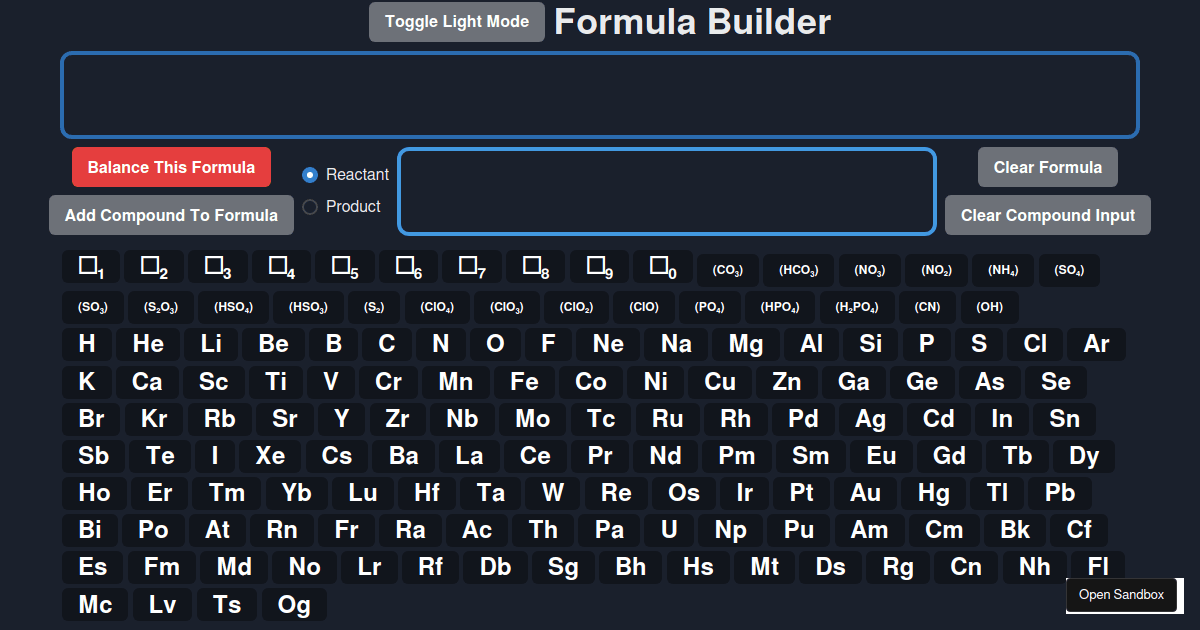
Task: Insert the ammonium (NH4) ion
Action: [x=1003, y=270]
